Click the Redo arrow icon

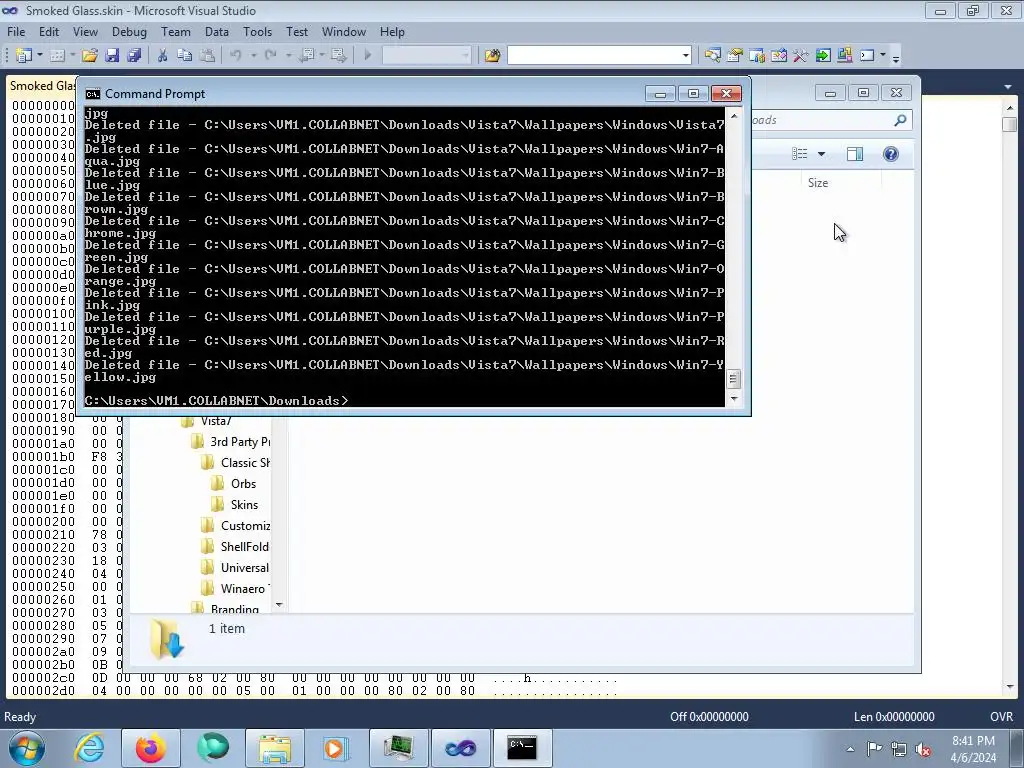point(270,56)
